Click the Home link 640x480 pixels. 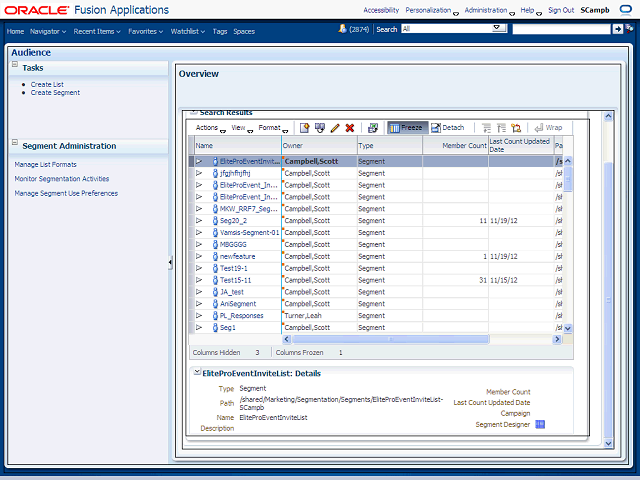[15, 31]
